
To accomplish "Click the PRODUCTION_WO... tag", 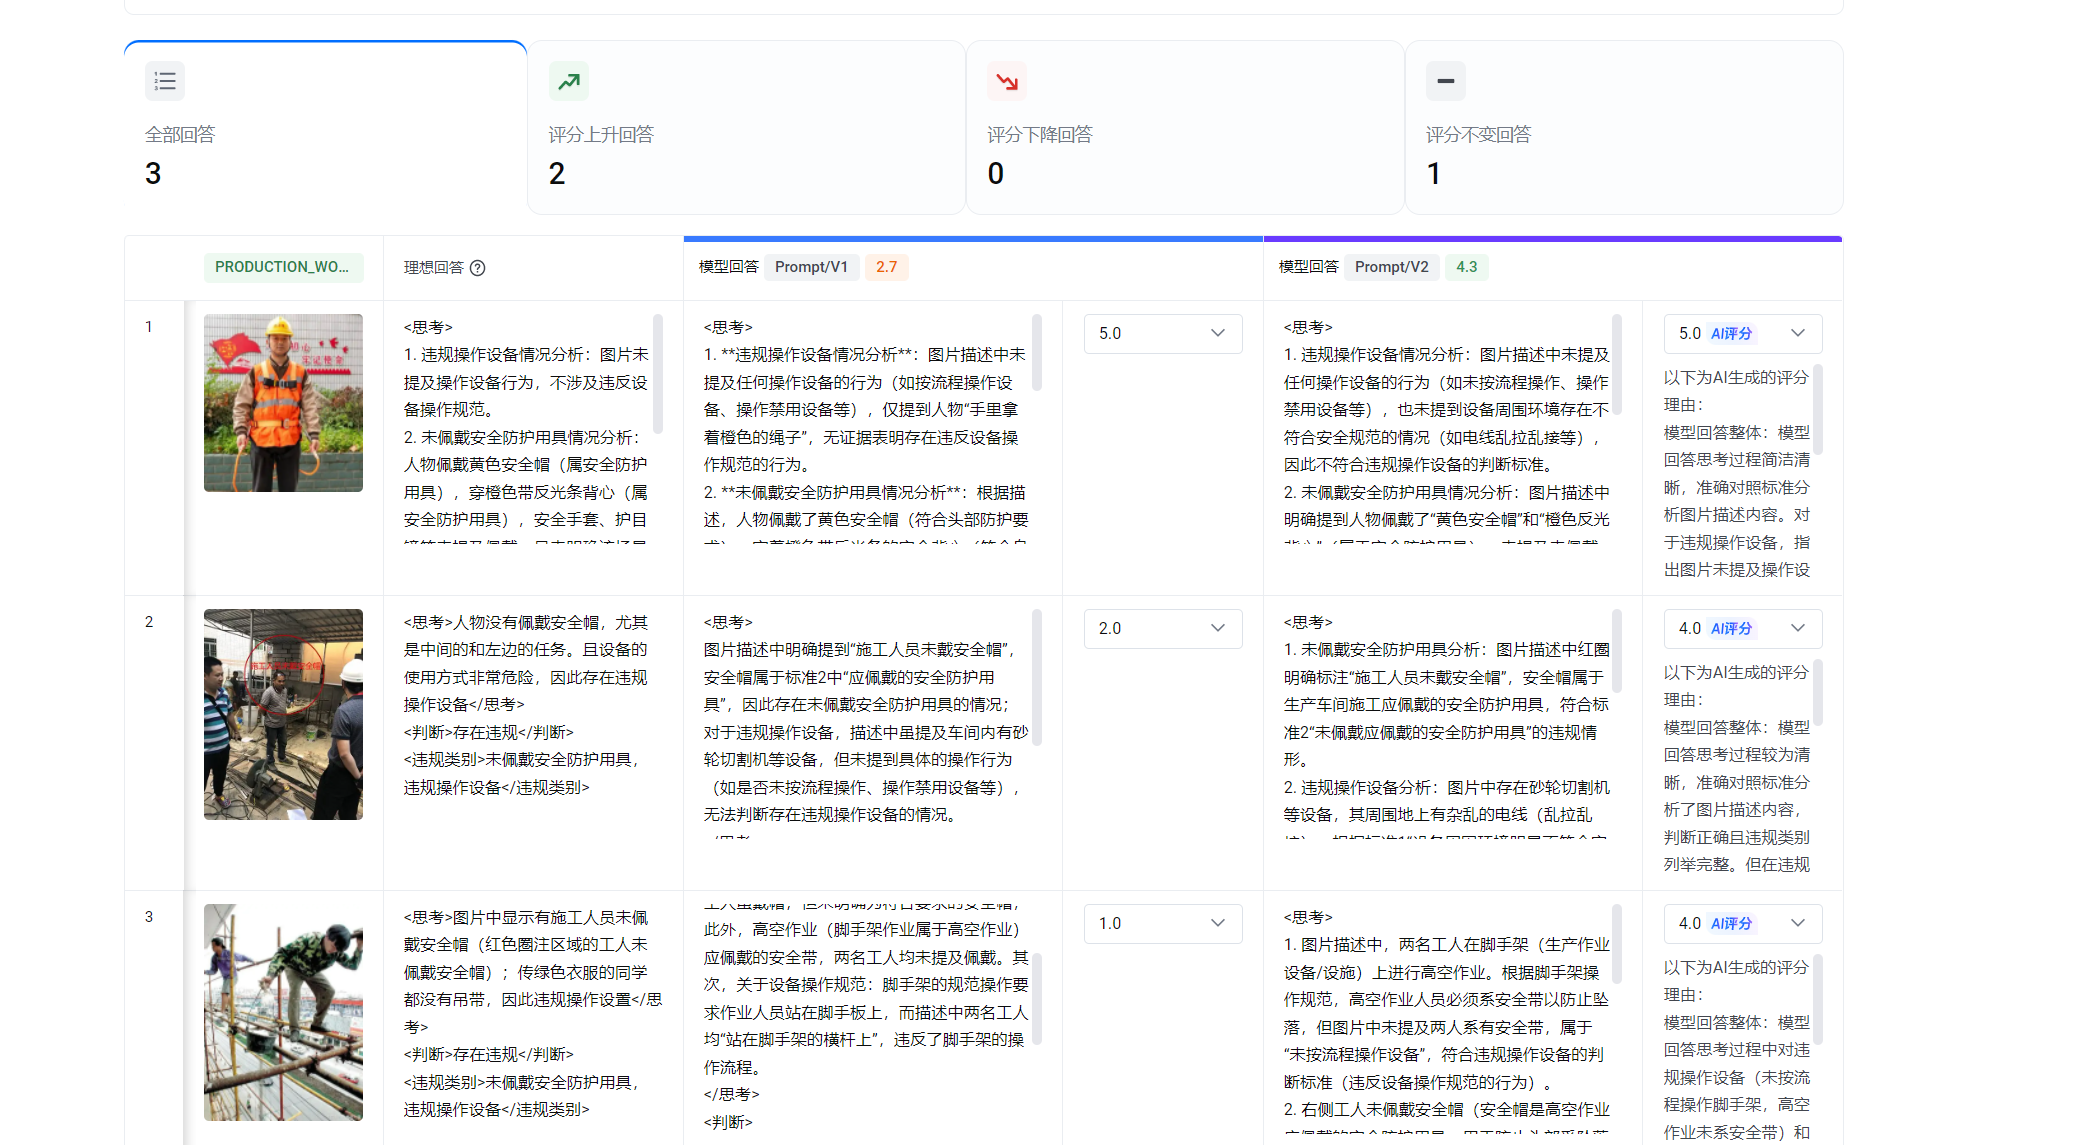I will click(283, 268).
